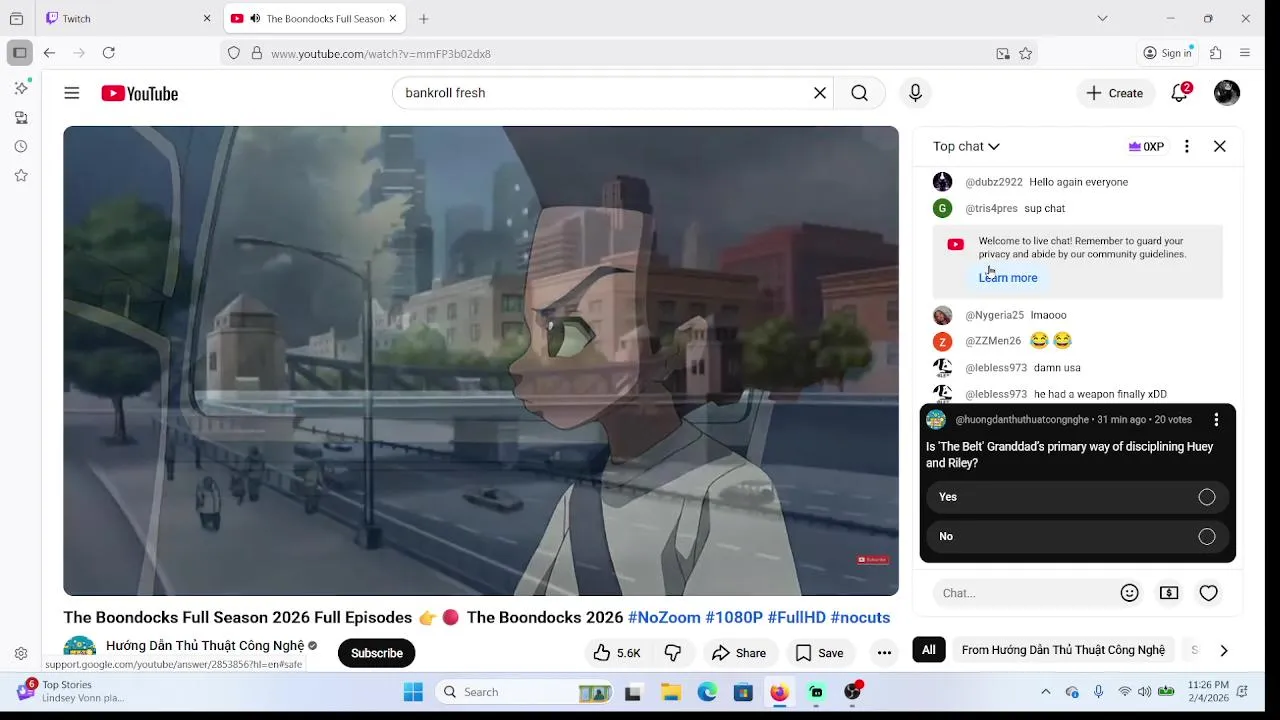1280x720 pixels.
Task: Open a new browser tab
Action: coord(424,18)
